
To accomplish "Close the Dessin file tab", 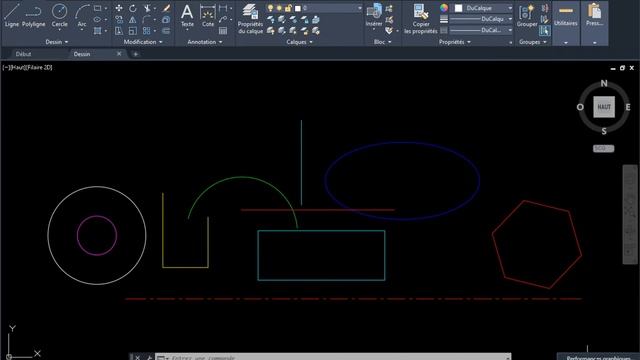I will [119, 54].
